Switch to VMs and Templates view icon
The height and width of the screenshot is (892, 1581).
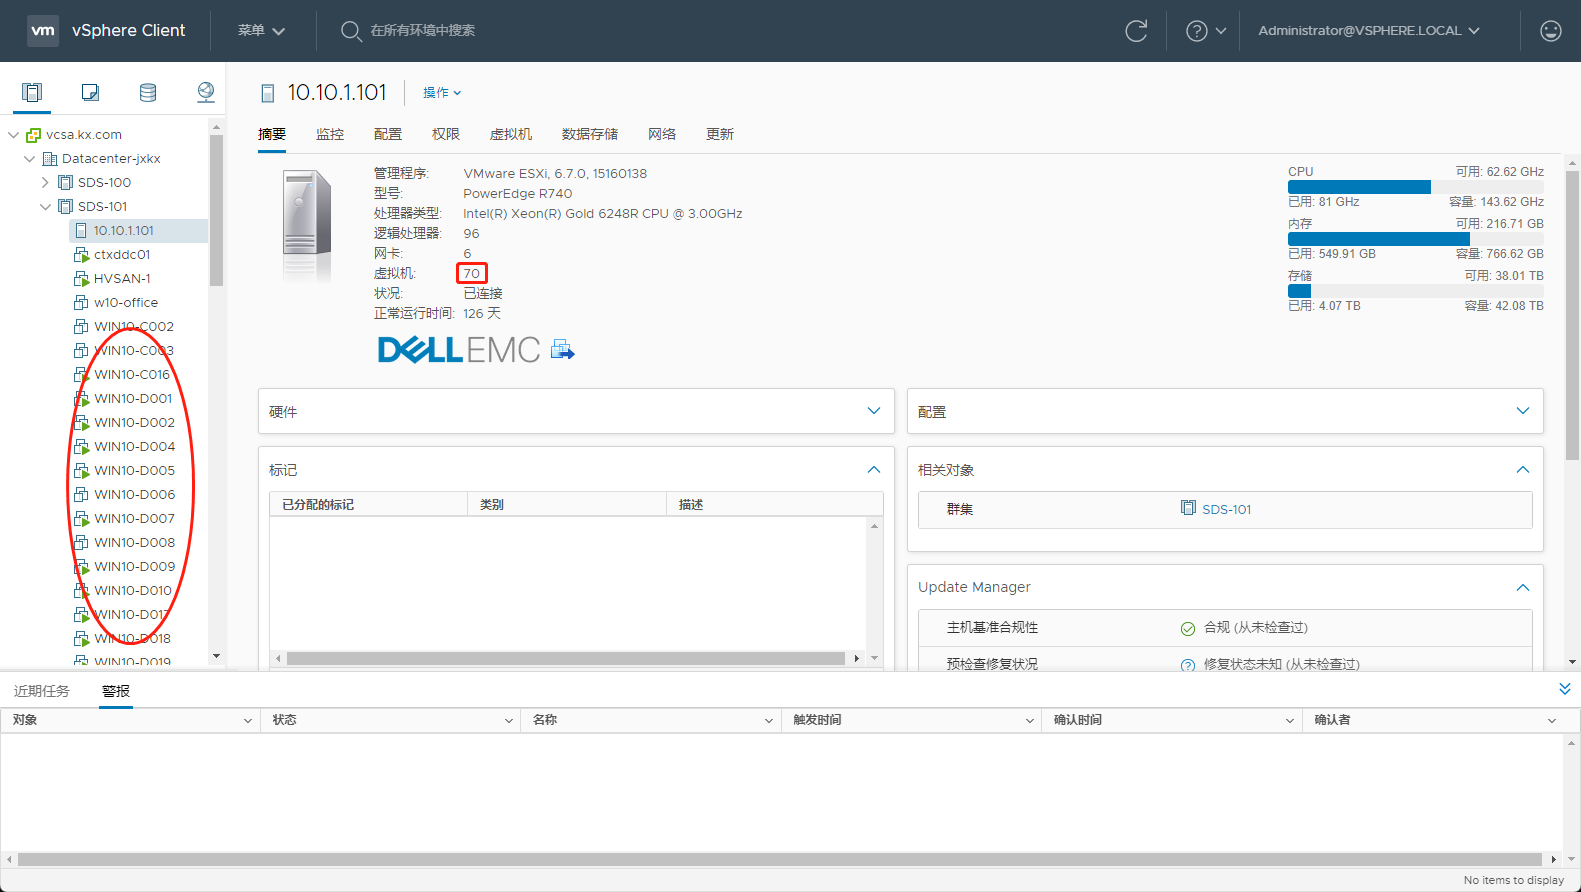click(x=90, y=93)
